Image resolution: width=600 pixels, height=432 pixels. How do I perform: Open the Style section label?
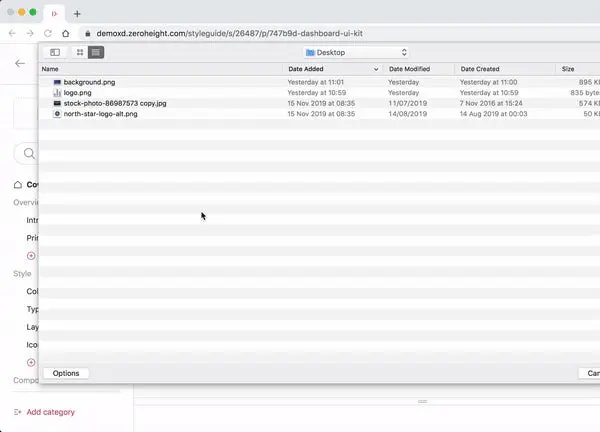coord(22,274)
